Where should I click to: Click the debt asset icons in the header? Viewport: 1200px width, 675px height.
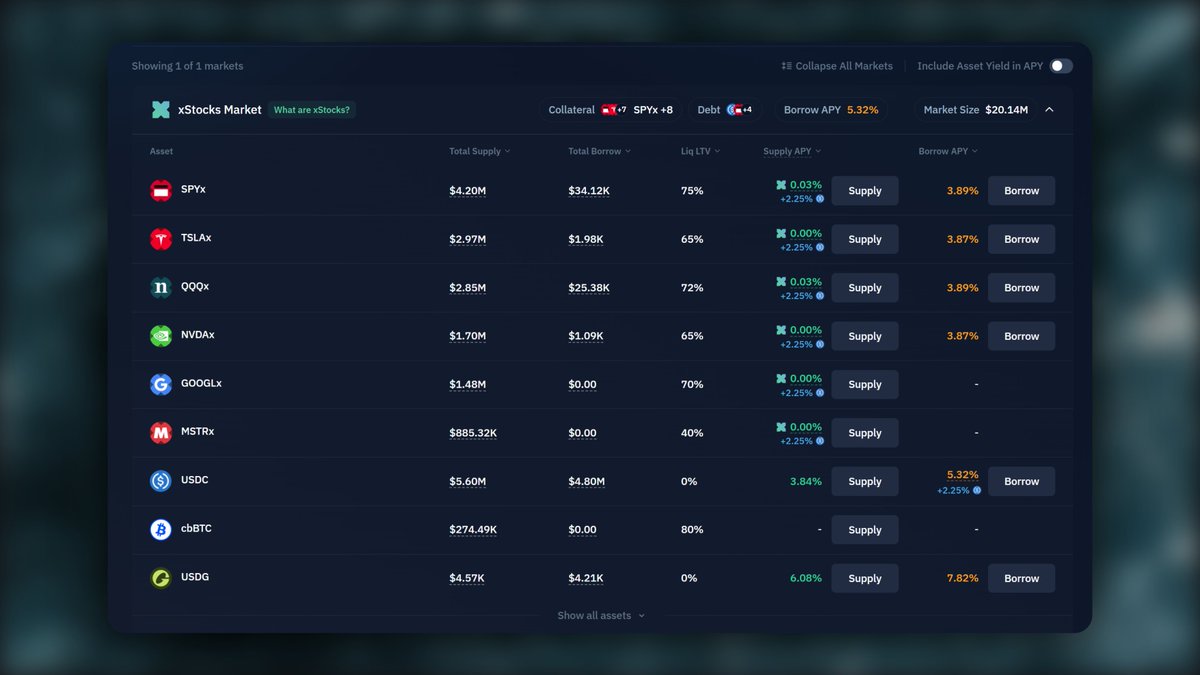740,110
